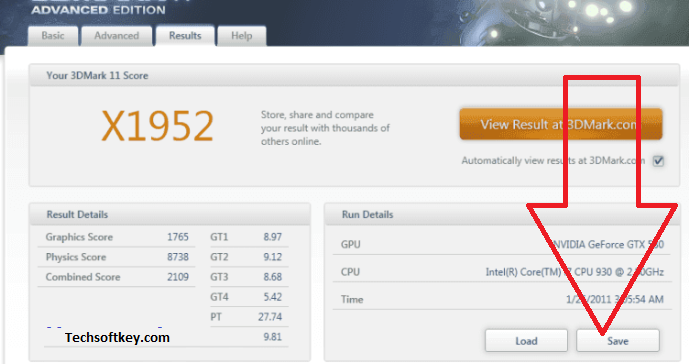The image size is (689, 364).
Task: Click the GT1 result 8.97
Action: click(272, 237)
